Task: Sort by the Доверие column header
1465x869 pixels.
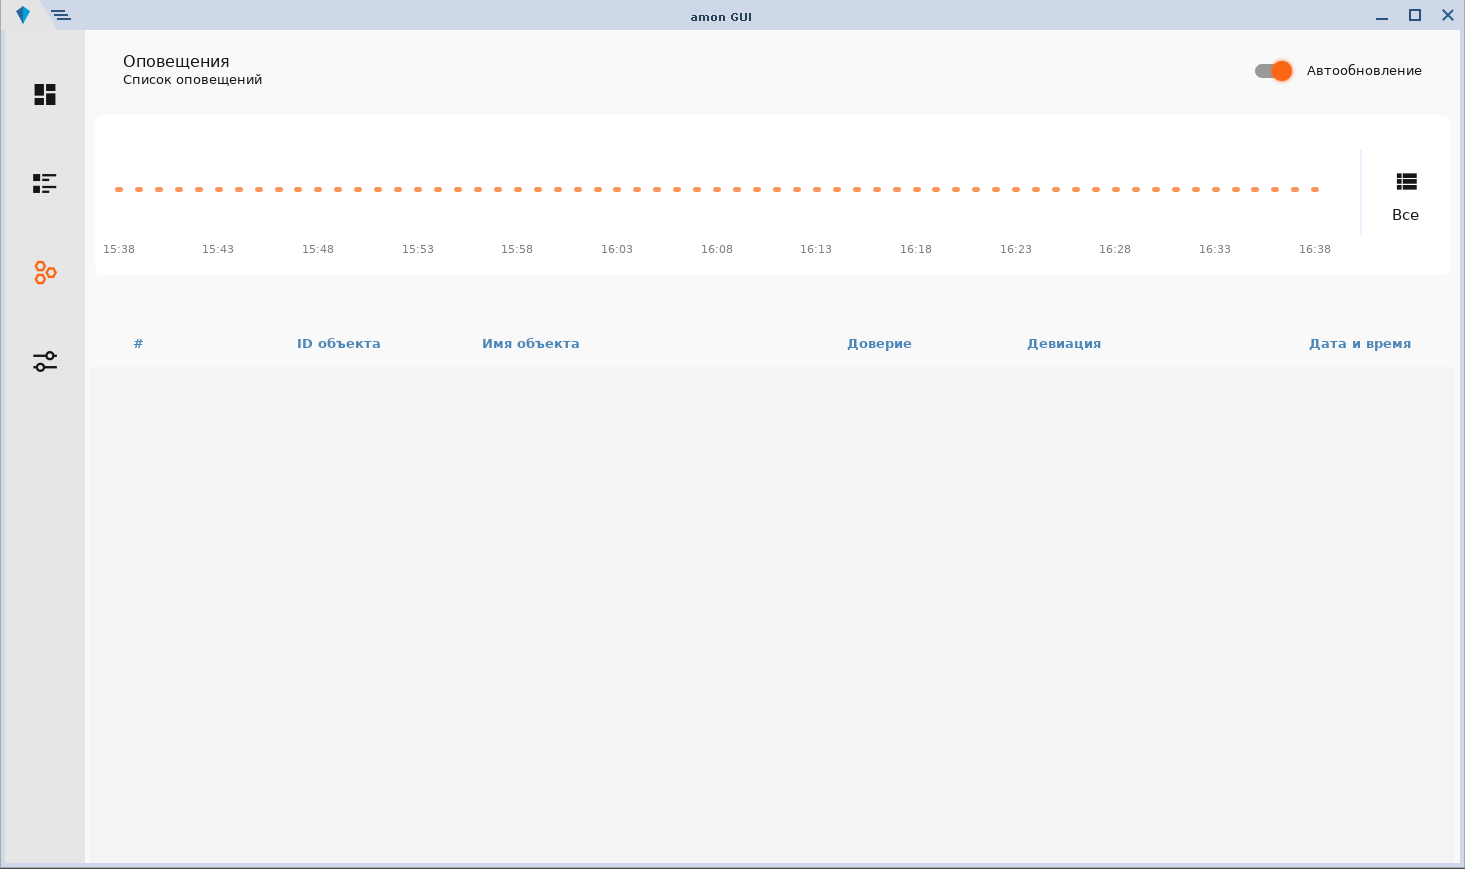Action: pyautogui.click(x=879, y=343)
